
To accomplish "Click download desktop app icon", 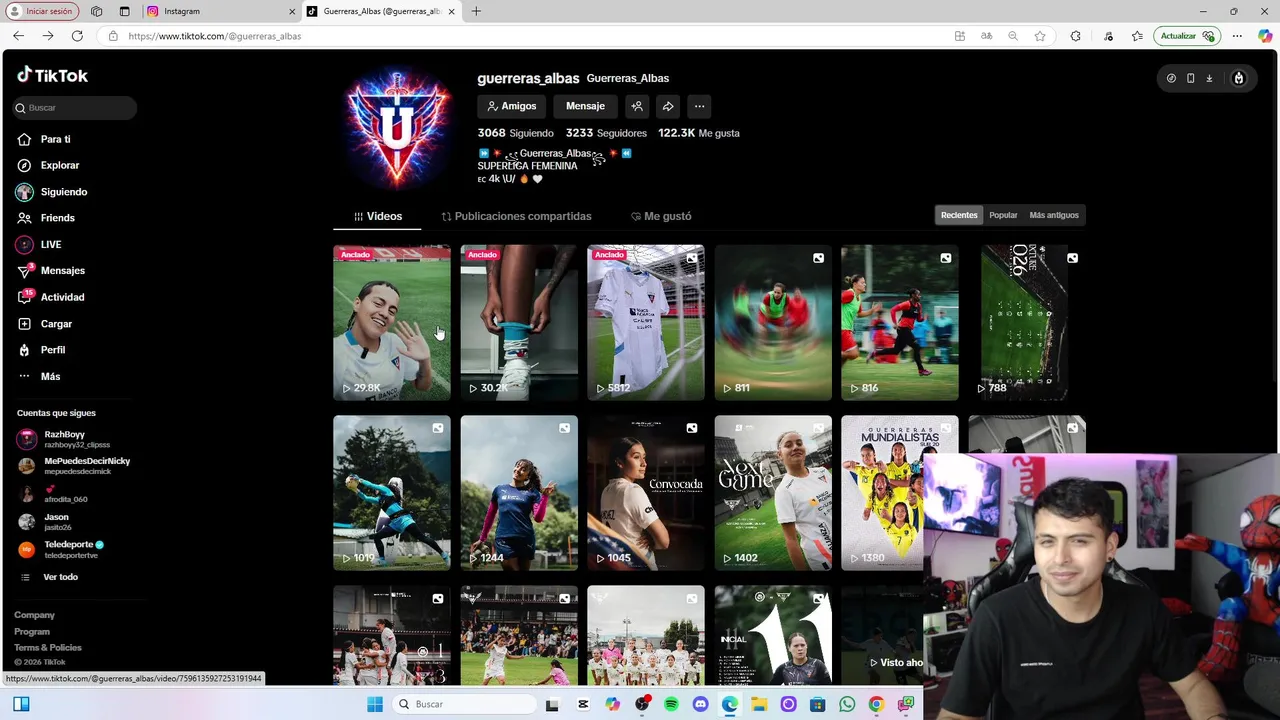I will coord(1209,78).
